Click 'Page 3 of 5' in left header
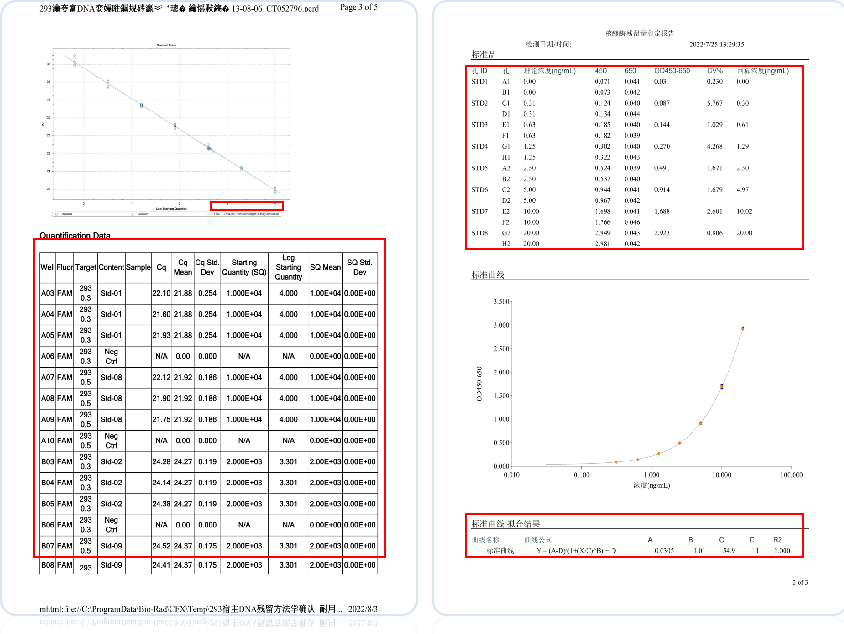 click(359, 7)
